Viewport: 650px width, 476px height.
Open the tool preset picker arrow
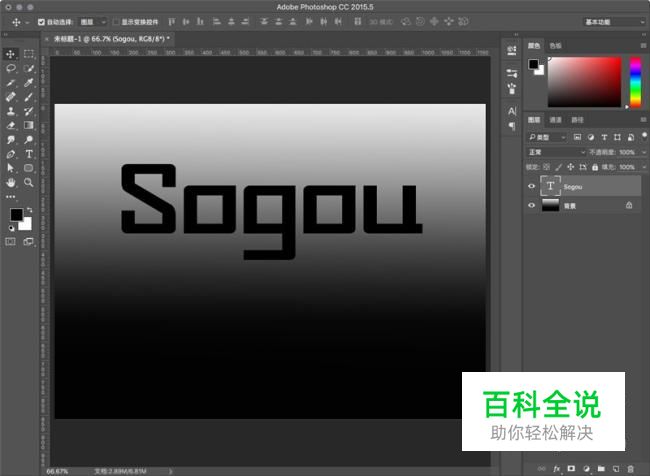coord(27,22)
